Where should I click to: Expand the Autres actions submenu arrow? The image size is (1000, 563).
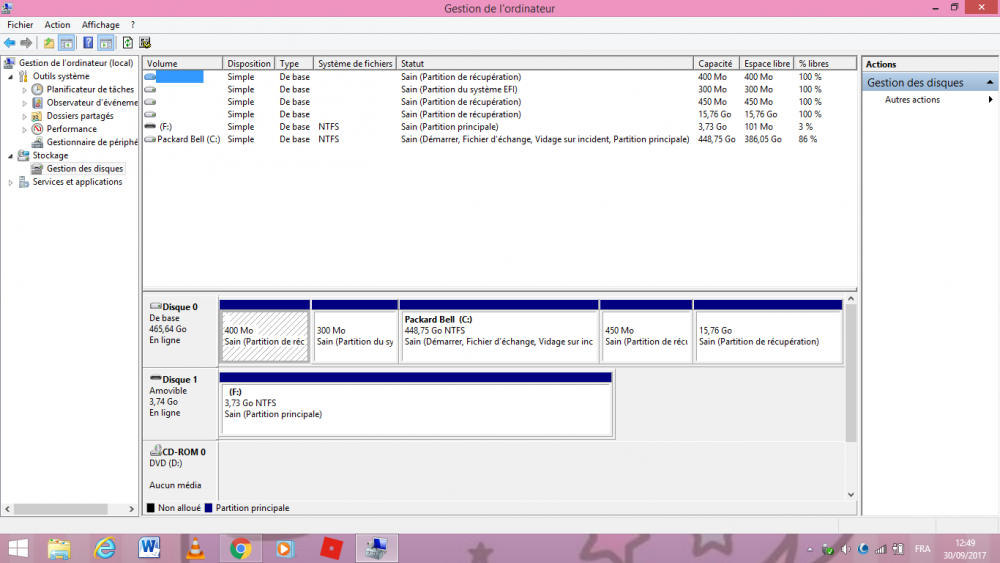[x=990, y=99]
